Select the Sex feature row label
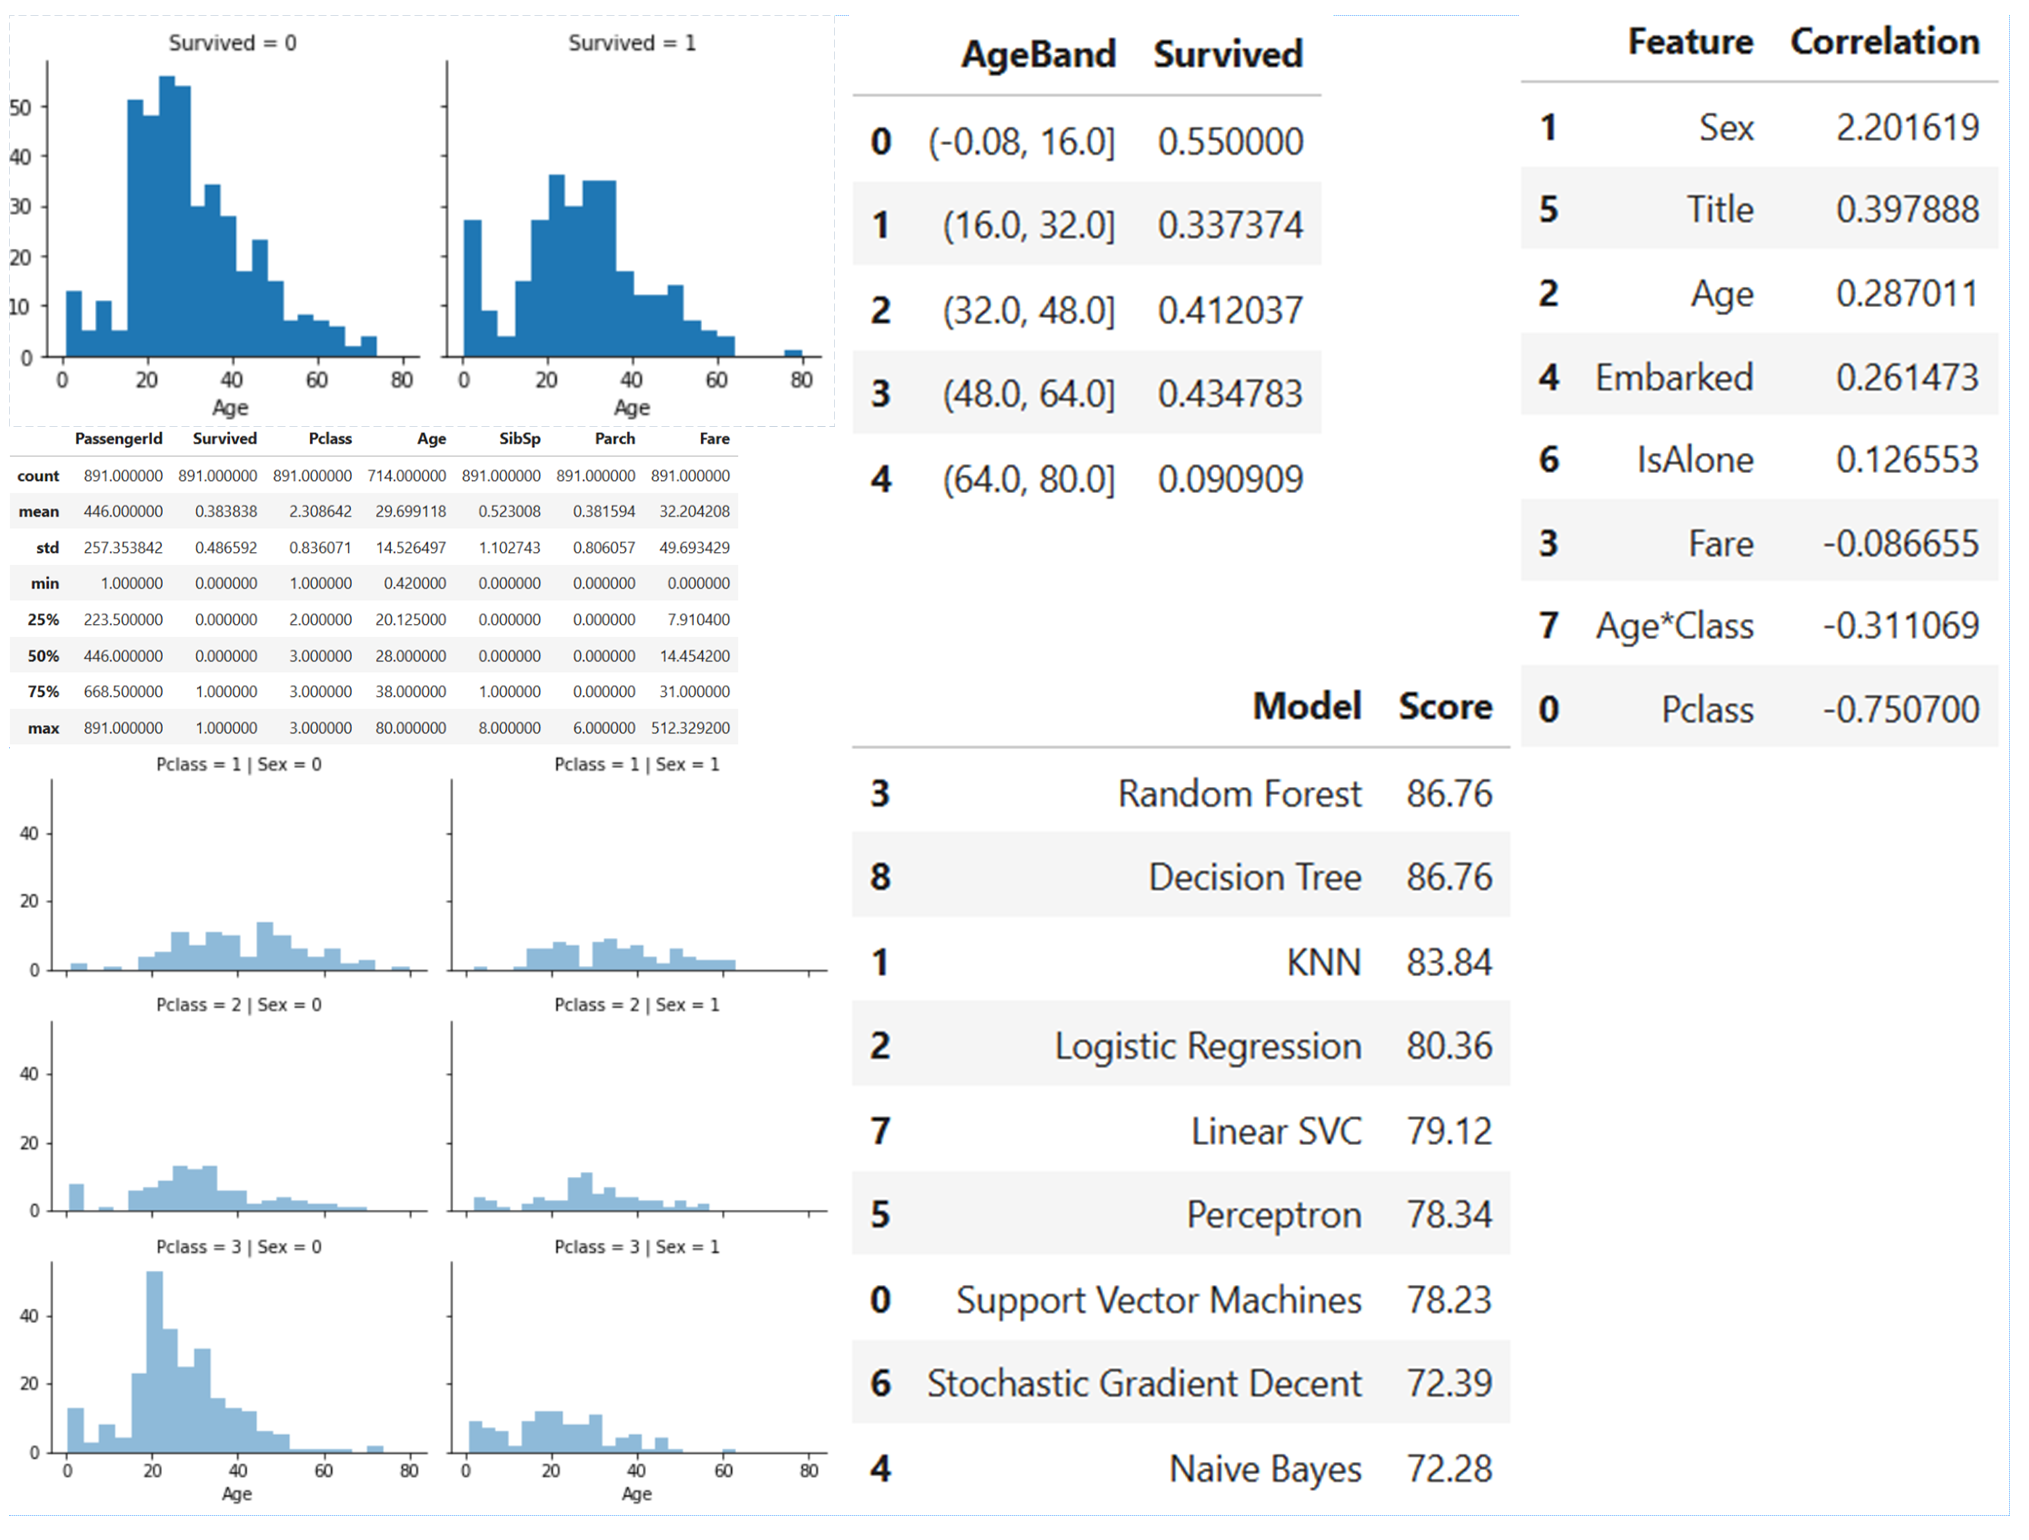Screen dimensions: 2029x1540 click(x=1726, y=127)
